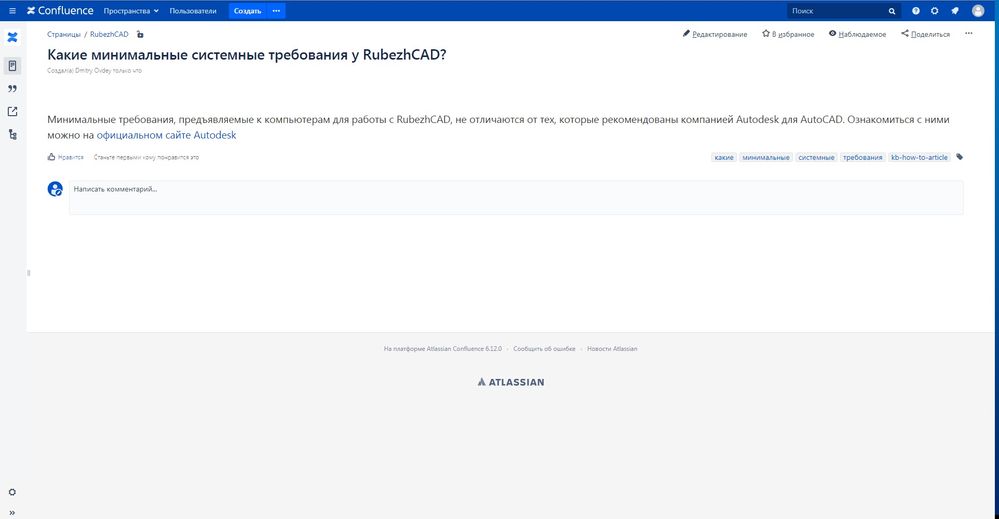
Task: Open the hamburger app switcher menu
Action: point(12,11)
